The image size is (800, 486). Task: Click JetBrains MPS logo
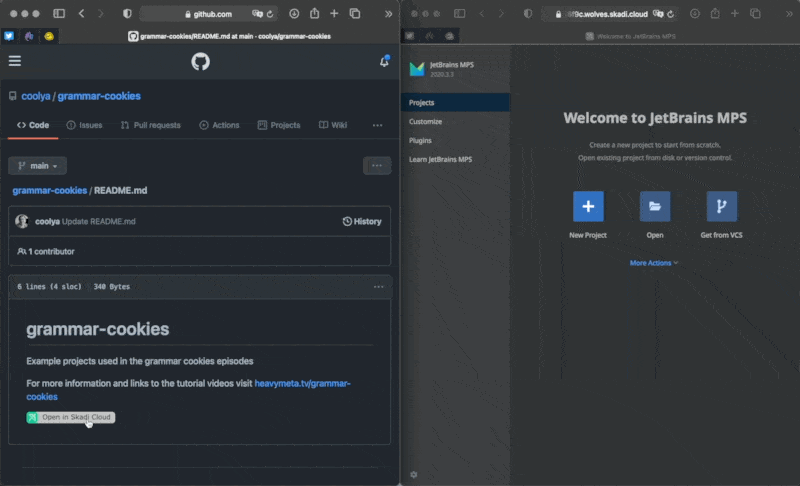point(417,69)
